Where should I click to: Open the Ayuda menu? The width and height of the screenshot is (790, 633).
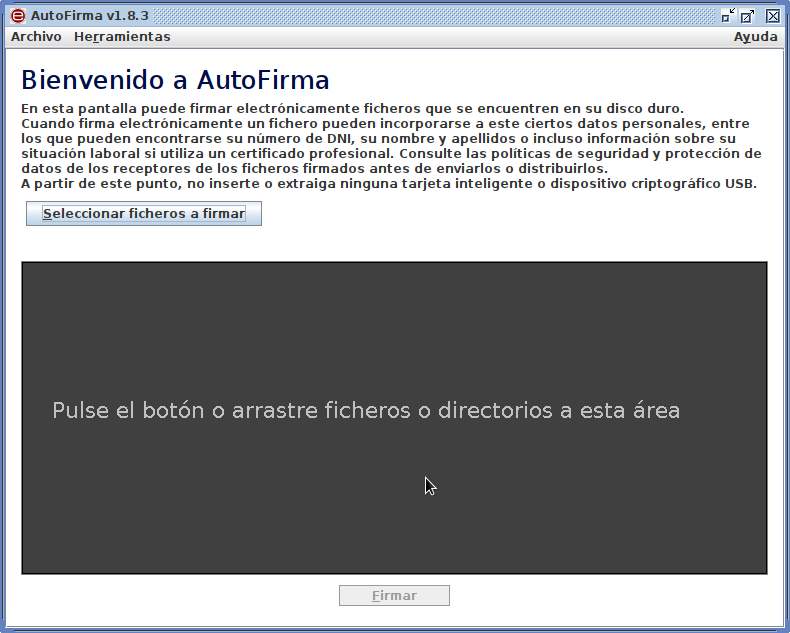click(755, 37)
